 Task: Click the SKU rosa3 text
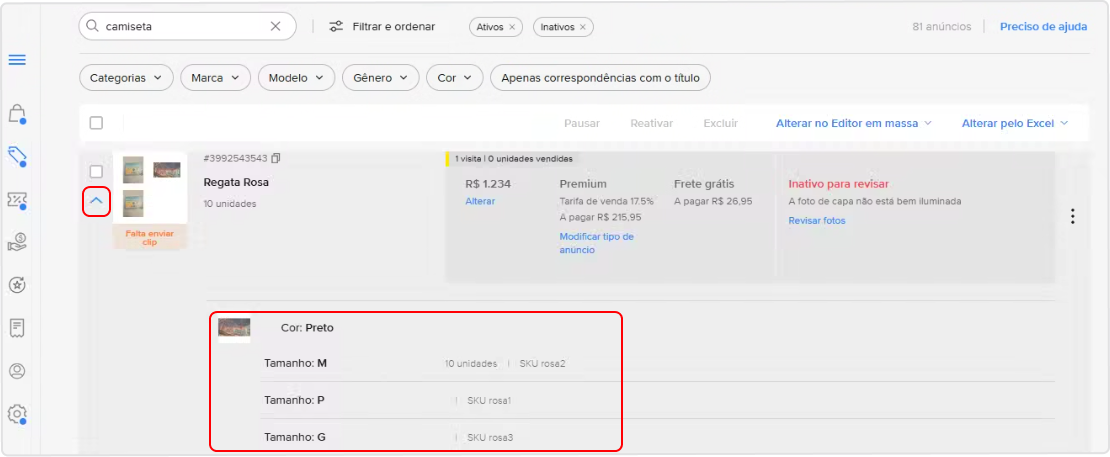490,437
